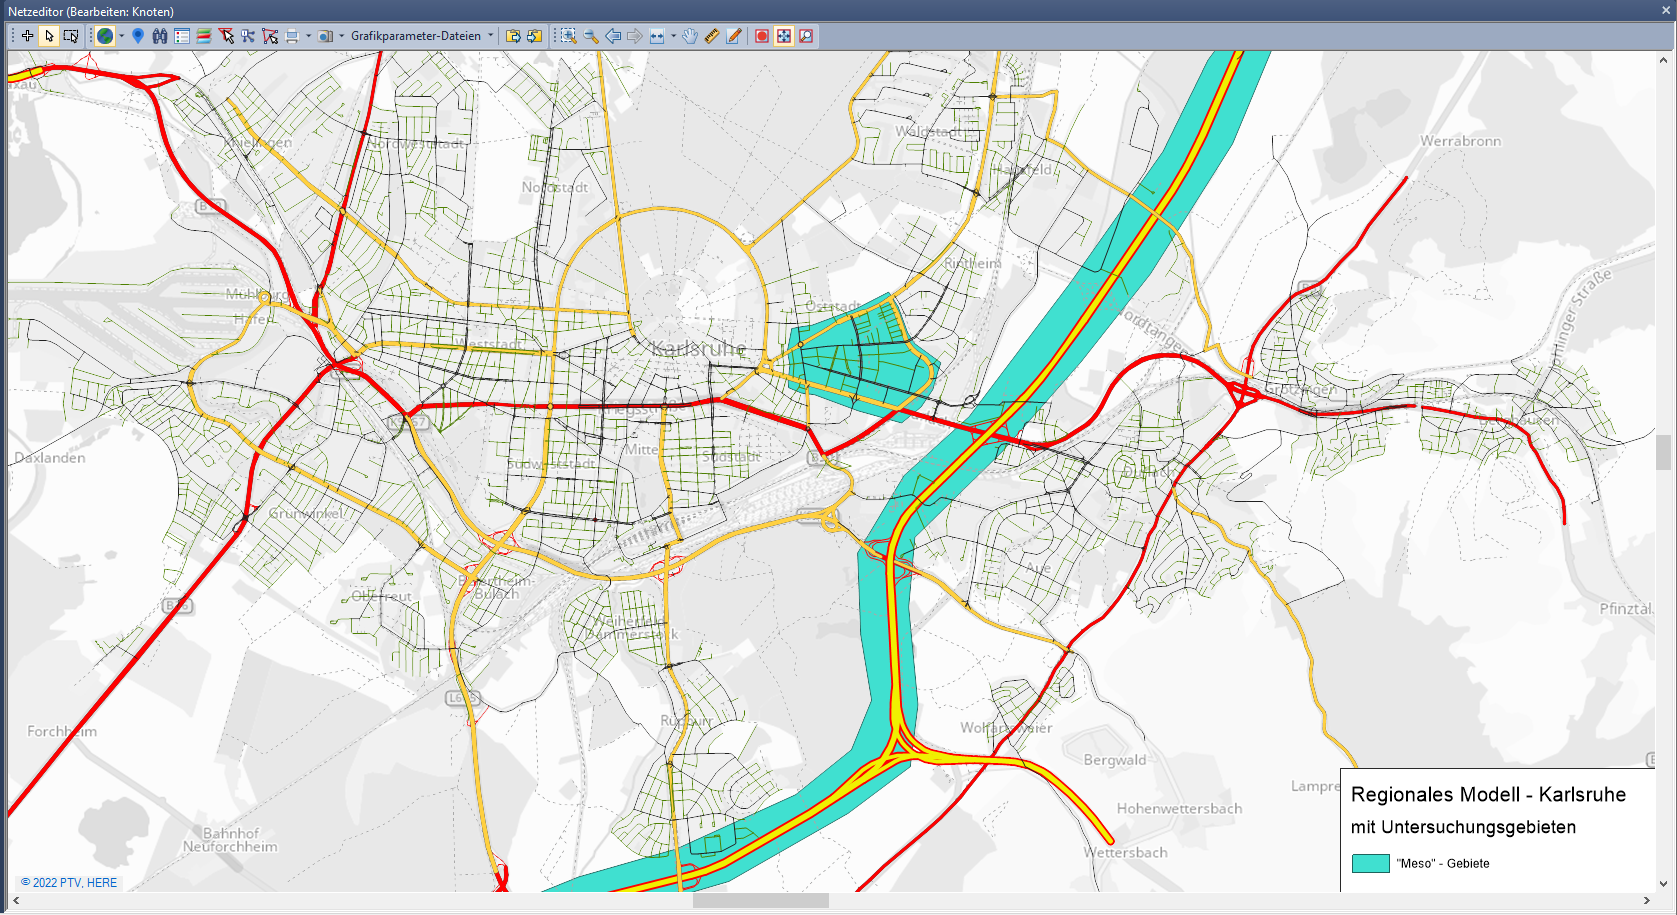Click the Grafikparameter-Dateien label
The height and width of the screenshot is (915, 1677).
(x=415, y=36)
